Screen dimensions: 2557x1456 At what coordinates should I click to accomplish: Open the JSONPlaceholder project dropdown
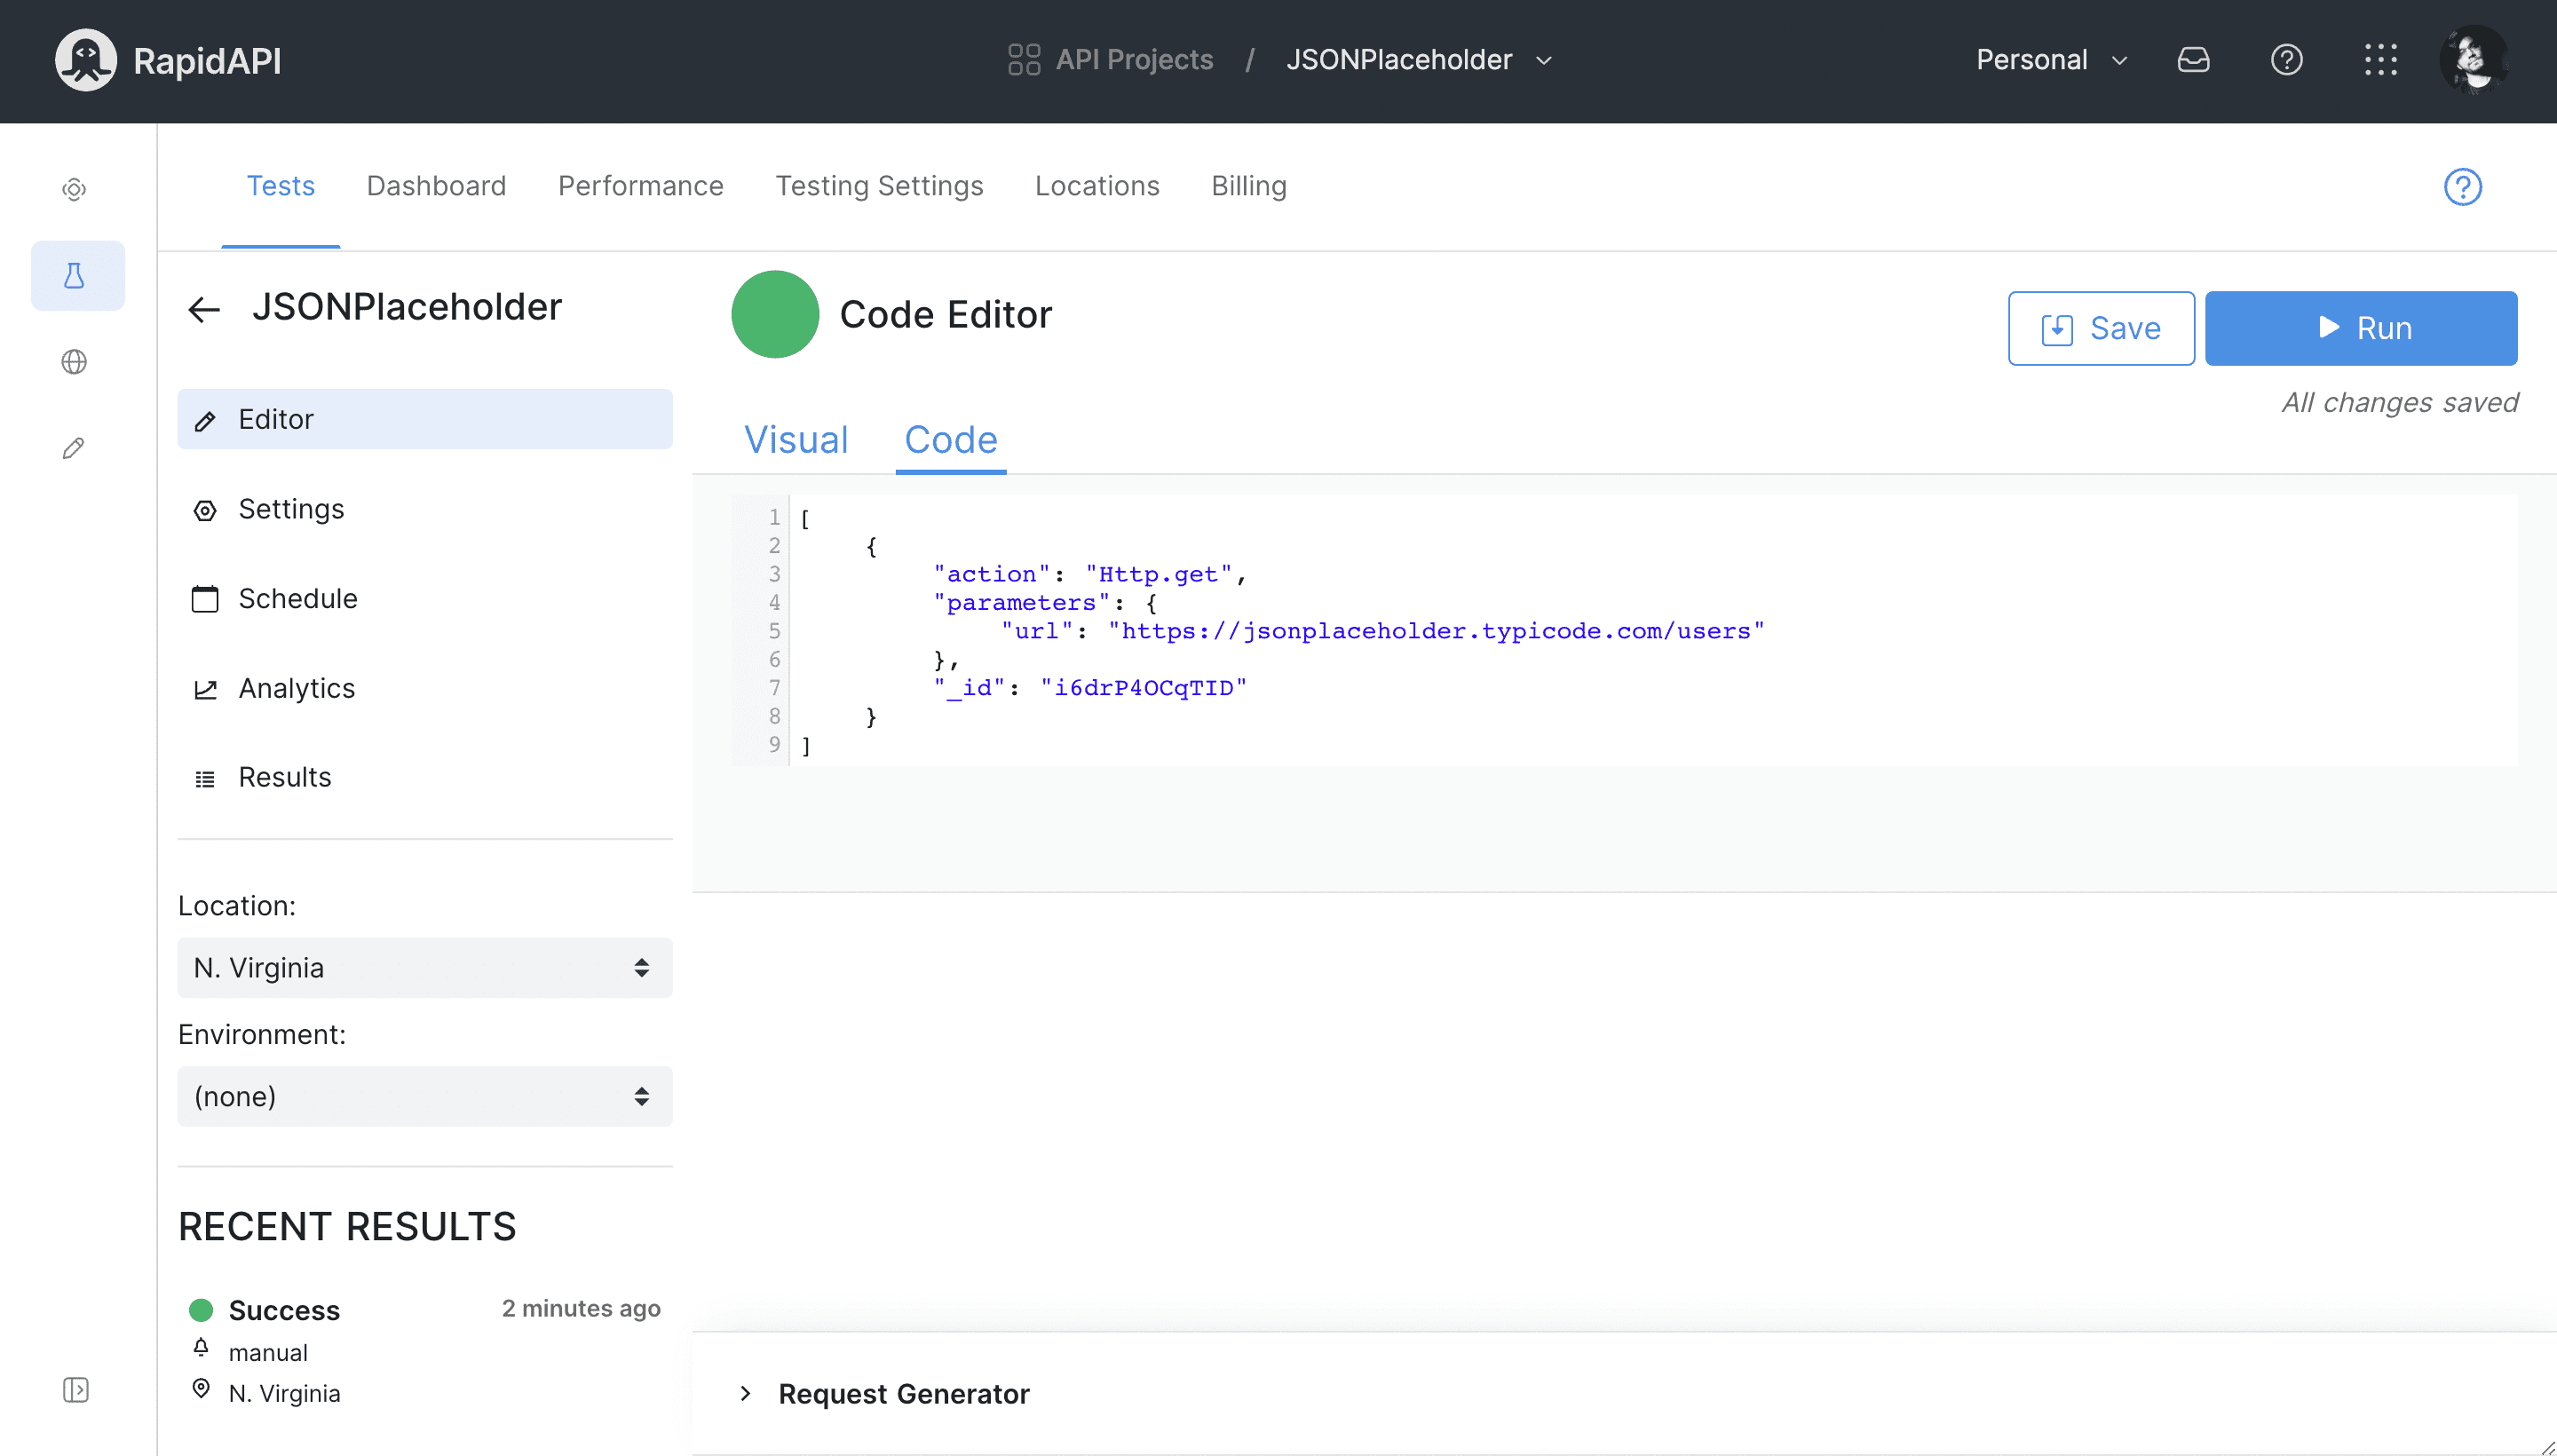(1420, 60)
